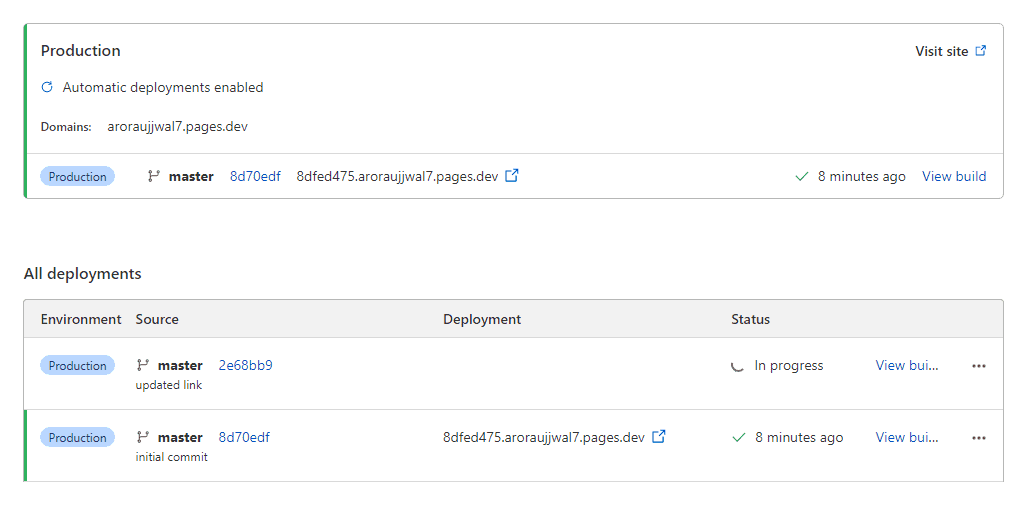Click View build in the Production card
Viewport: 1026px width, 519px height.
(953, 177)
